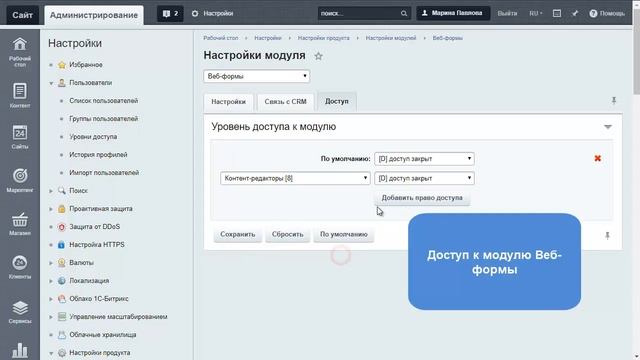This screenshot has height=360, width=640.
Task: Collapse the Уровень доступа к модулю section
Action: coord(608,127)
